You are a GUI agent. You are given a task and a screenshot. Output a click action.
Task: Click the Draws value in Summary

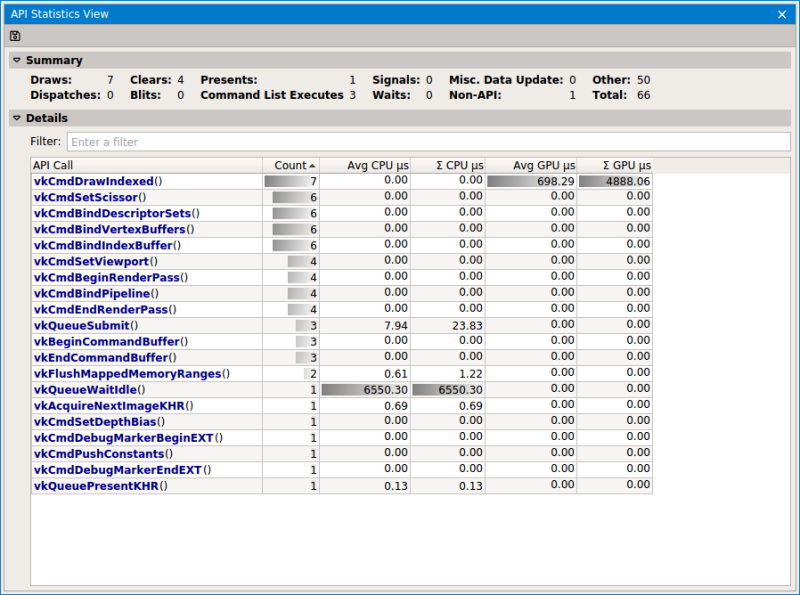point(110,80)
